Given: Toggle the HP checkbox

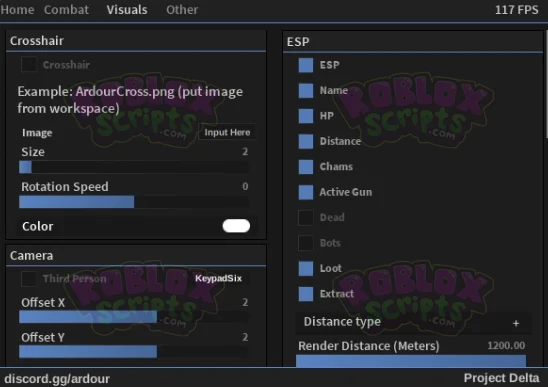Looking at the screenshot, I should [x=306, y=116].
